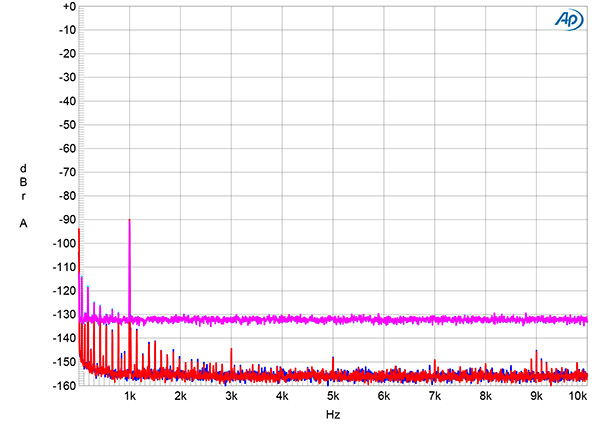Select the -90 y-axis tick label
The image size is (600, 427).
click(x=65, y=219)
